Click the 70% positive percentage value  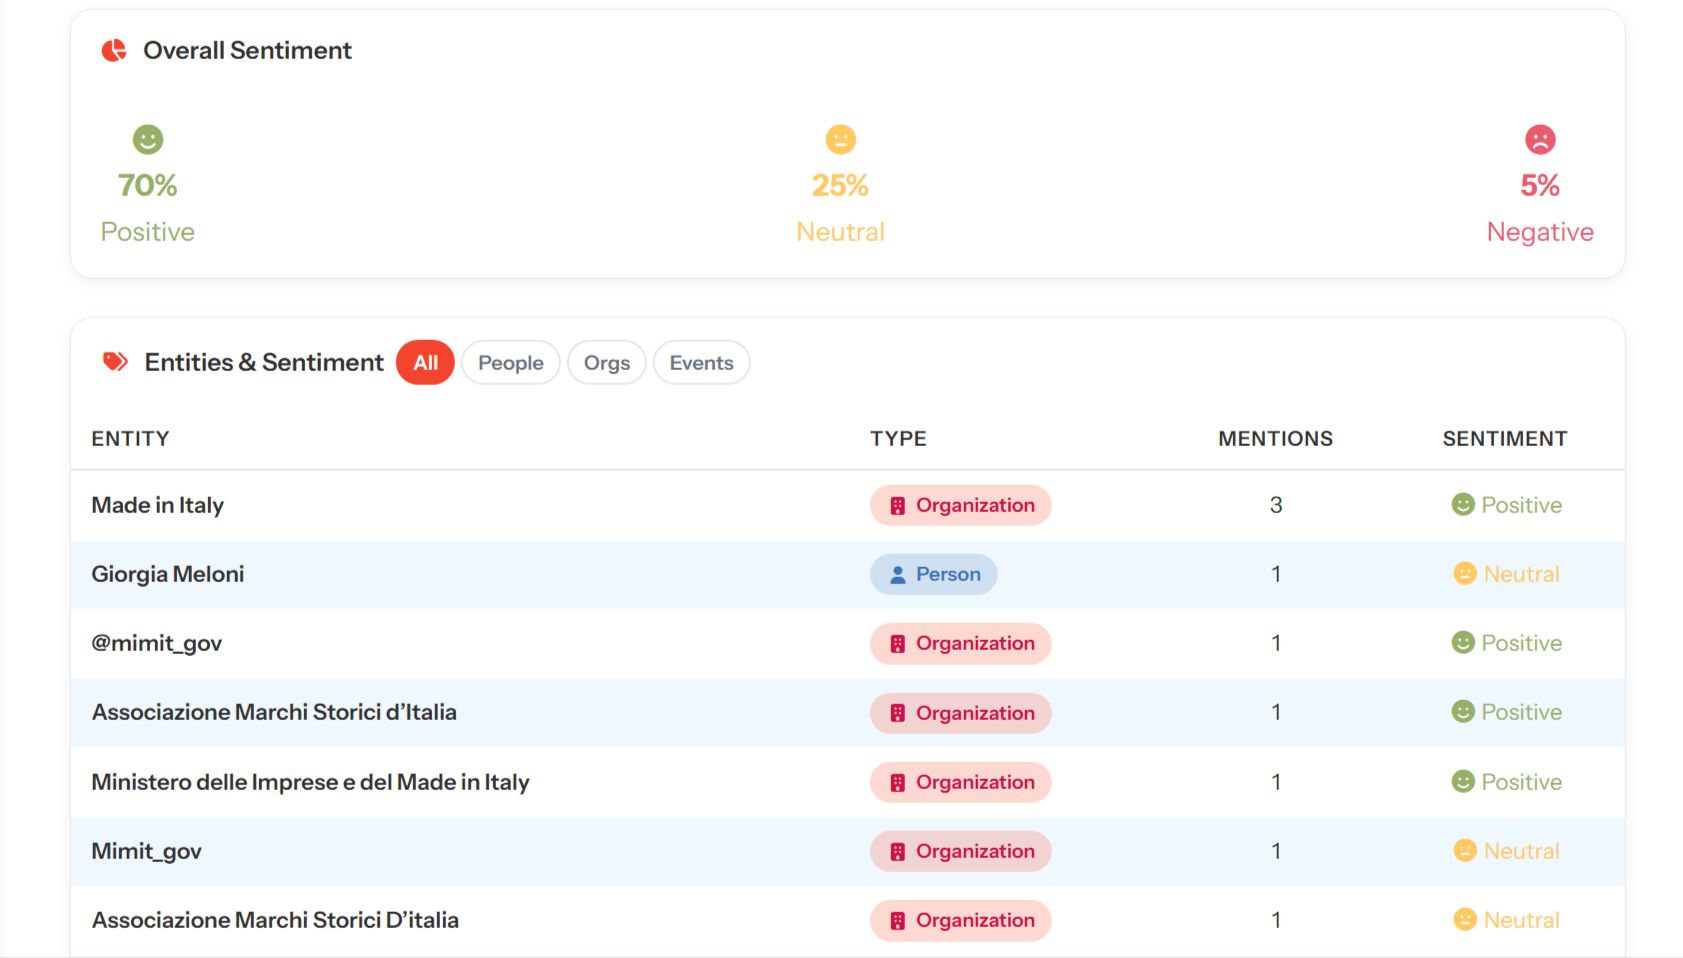click(x=148, y=185)
